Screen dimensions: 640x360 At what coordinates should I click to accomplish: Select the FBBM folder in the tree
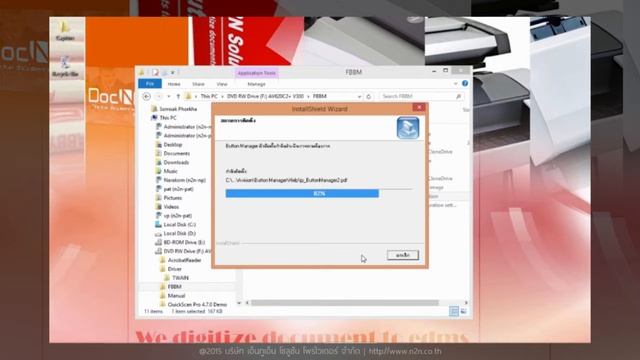174,287
